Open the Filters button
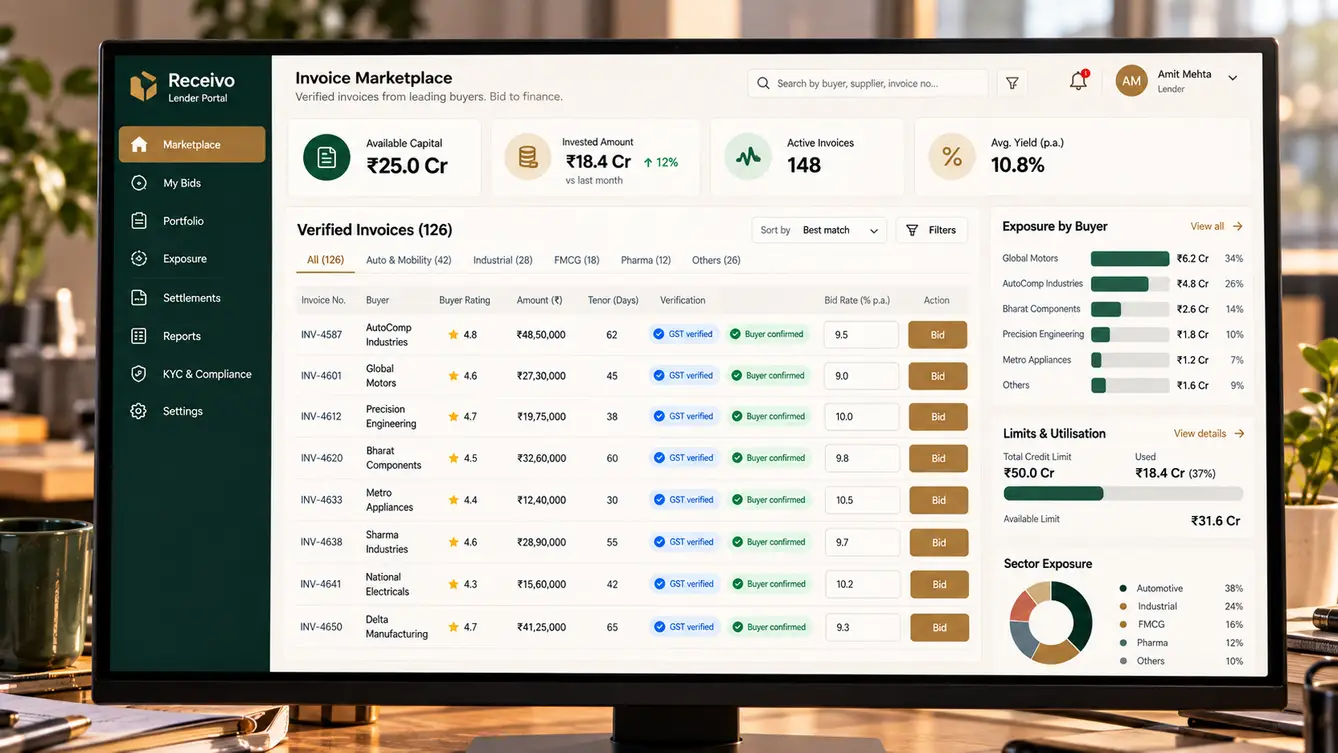The height and width of the screenshot is (753, 1338). pos(932,230)
